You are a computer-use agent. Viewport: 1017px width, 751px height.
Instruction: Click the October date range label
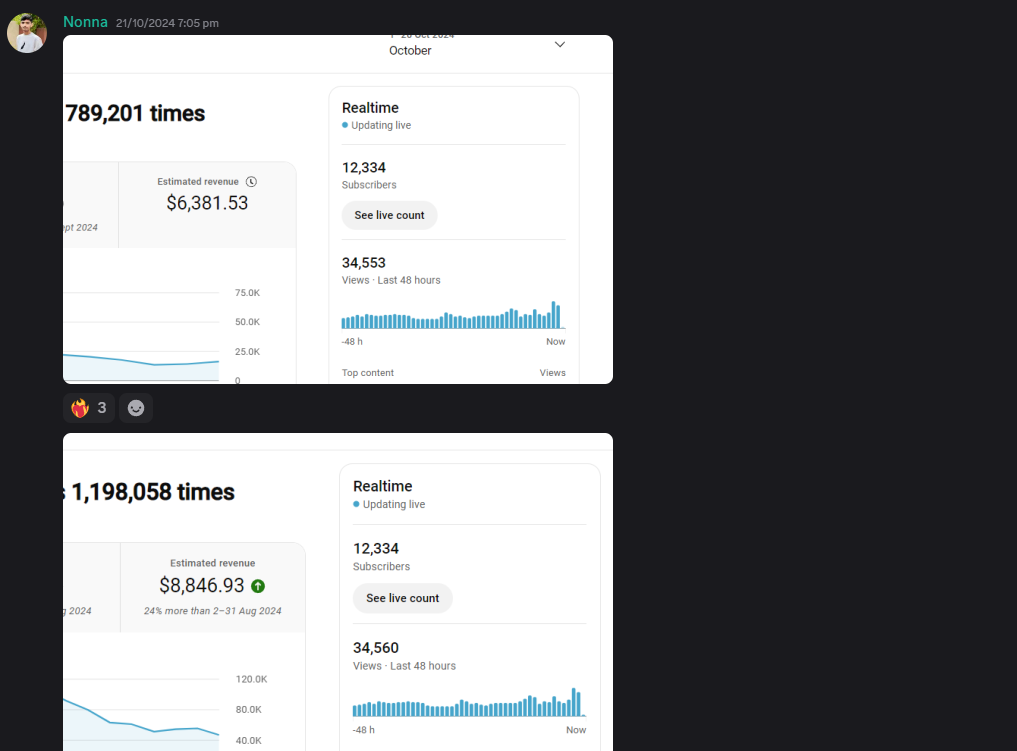(410, 51)
